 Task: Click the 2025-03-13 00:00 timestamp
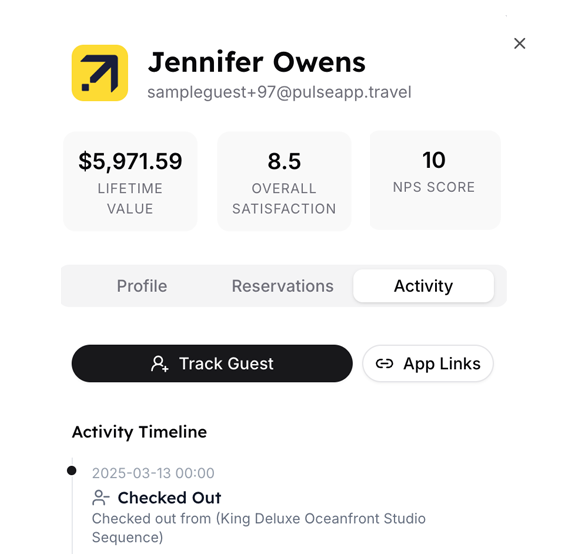tap(153, 473)
